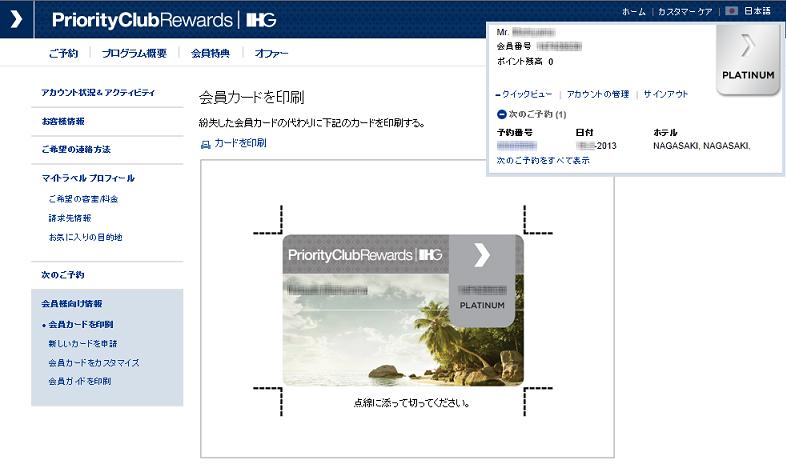Open カスタマーケア link

pos(685,12)
